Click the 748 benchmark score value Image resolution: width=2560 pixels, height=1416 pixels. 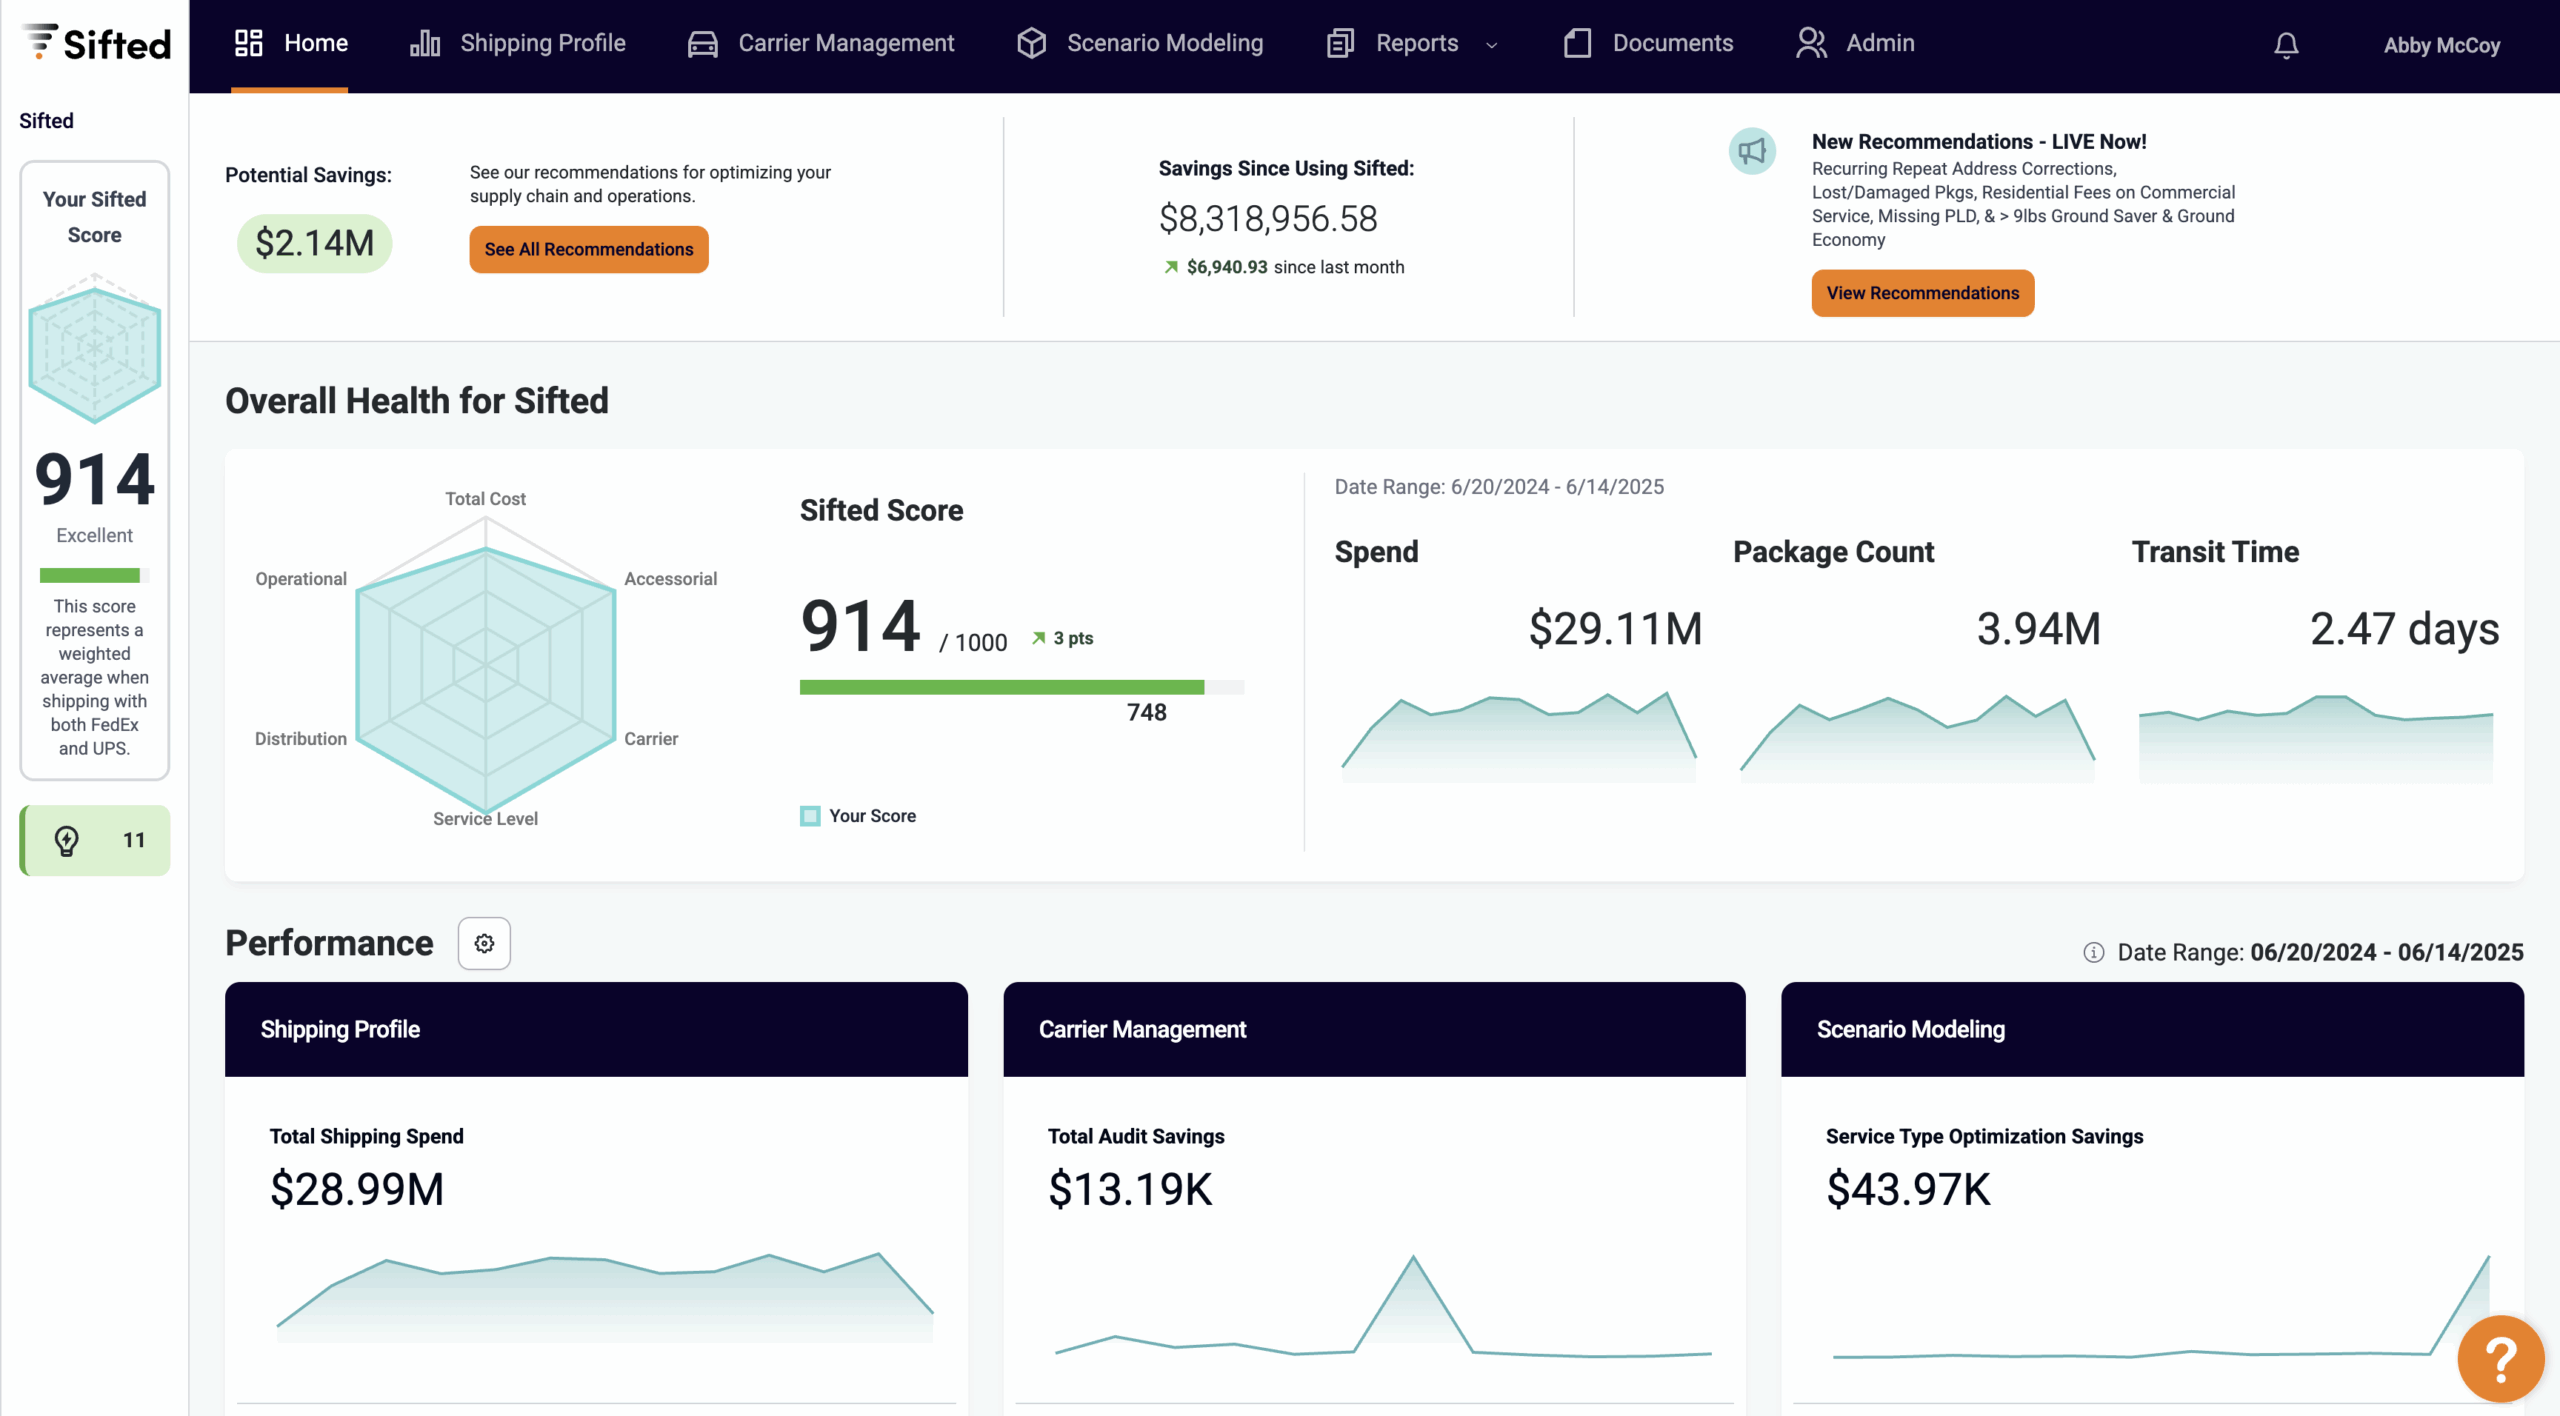click(x=1146, y=712)
